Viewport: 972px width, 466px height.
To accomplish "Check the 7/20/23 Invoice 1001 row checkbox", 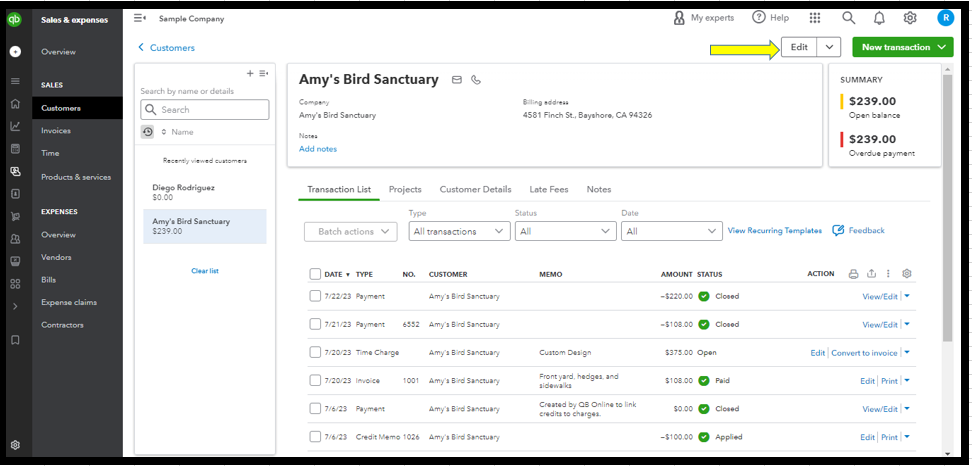I will click(x=315, y=380).
